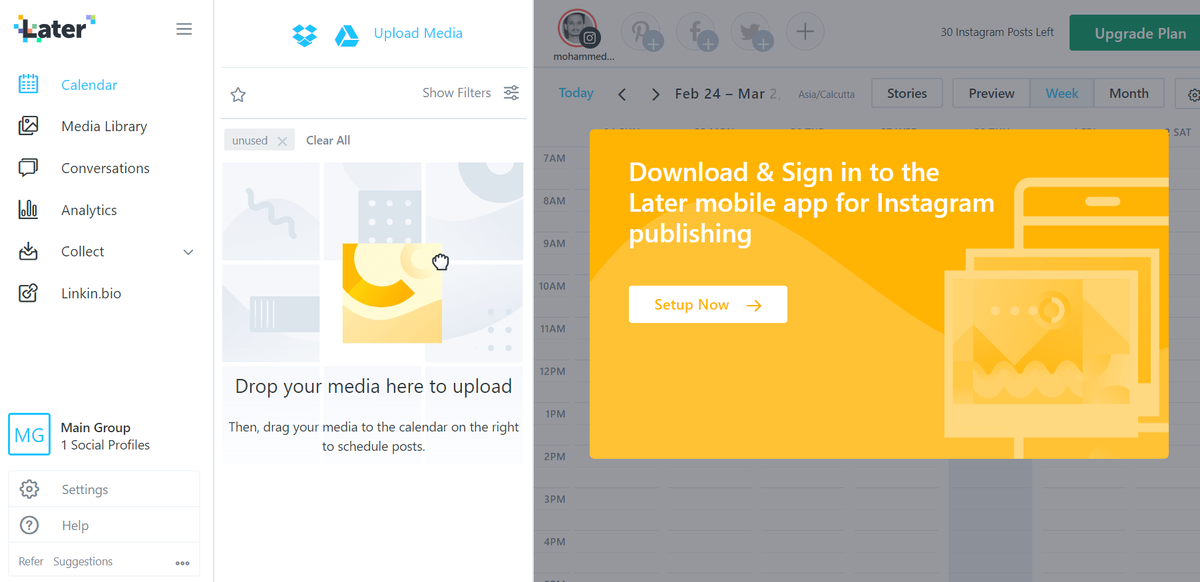
Task: Toggle the starred media filter
Action: (238, 95)
